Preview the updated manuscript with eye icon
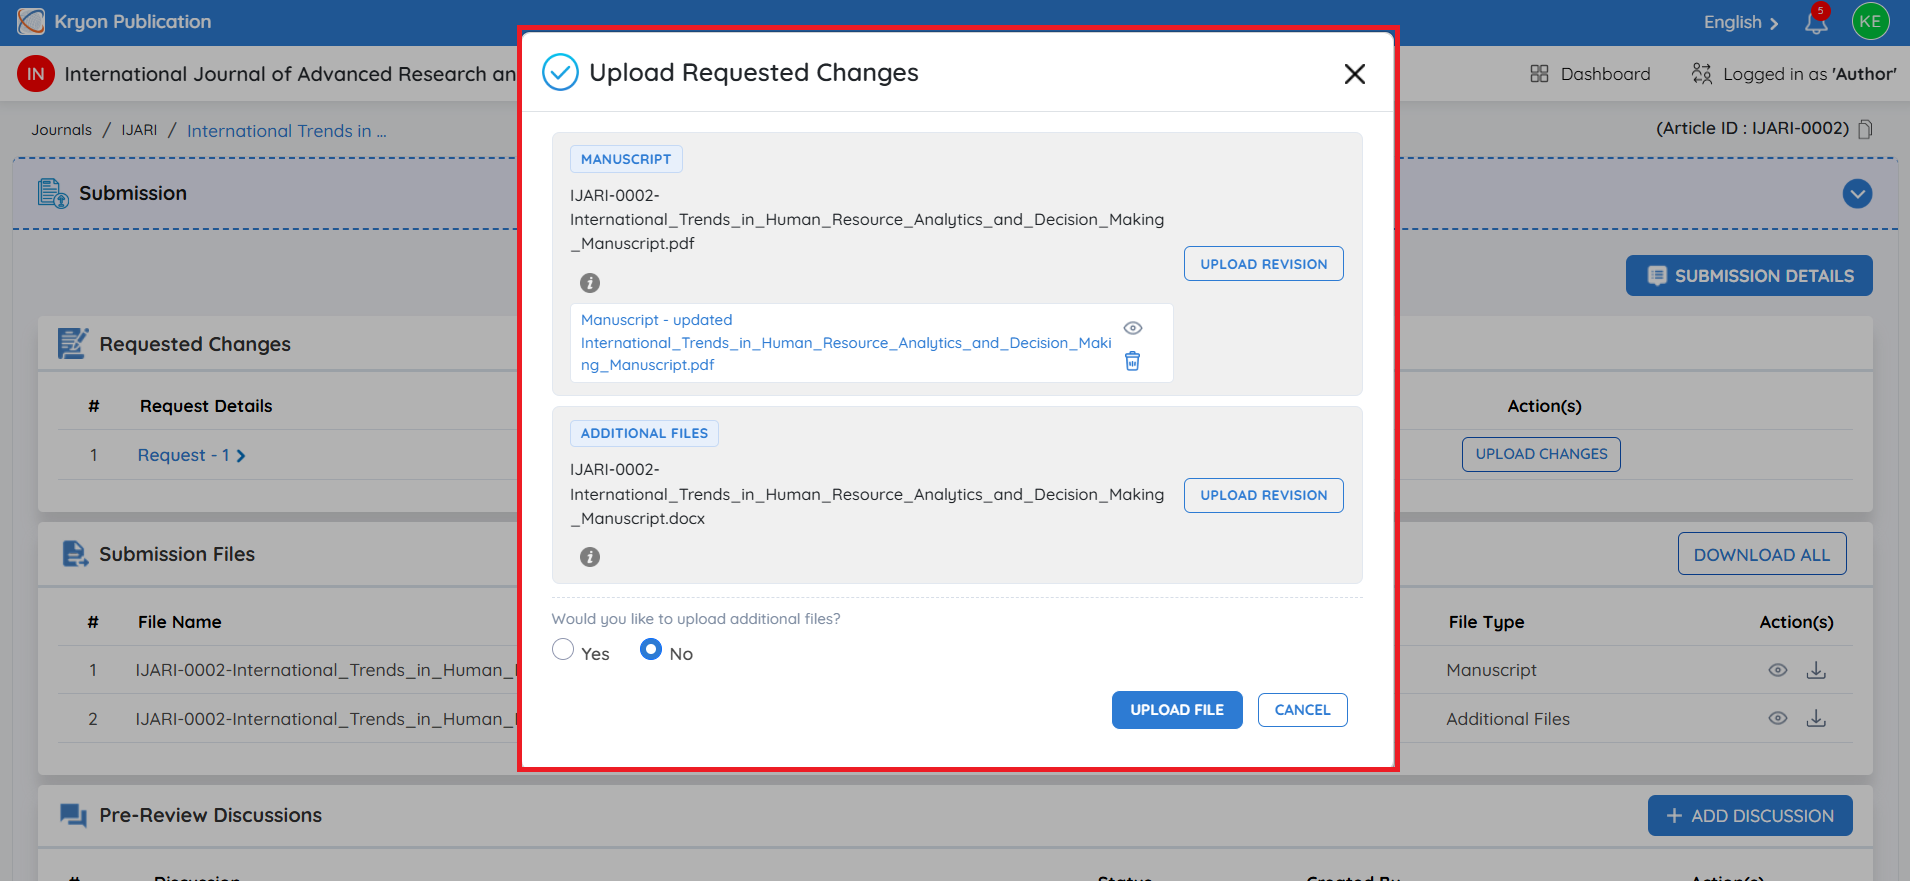 point(1133,328)
